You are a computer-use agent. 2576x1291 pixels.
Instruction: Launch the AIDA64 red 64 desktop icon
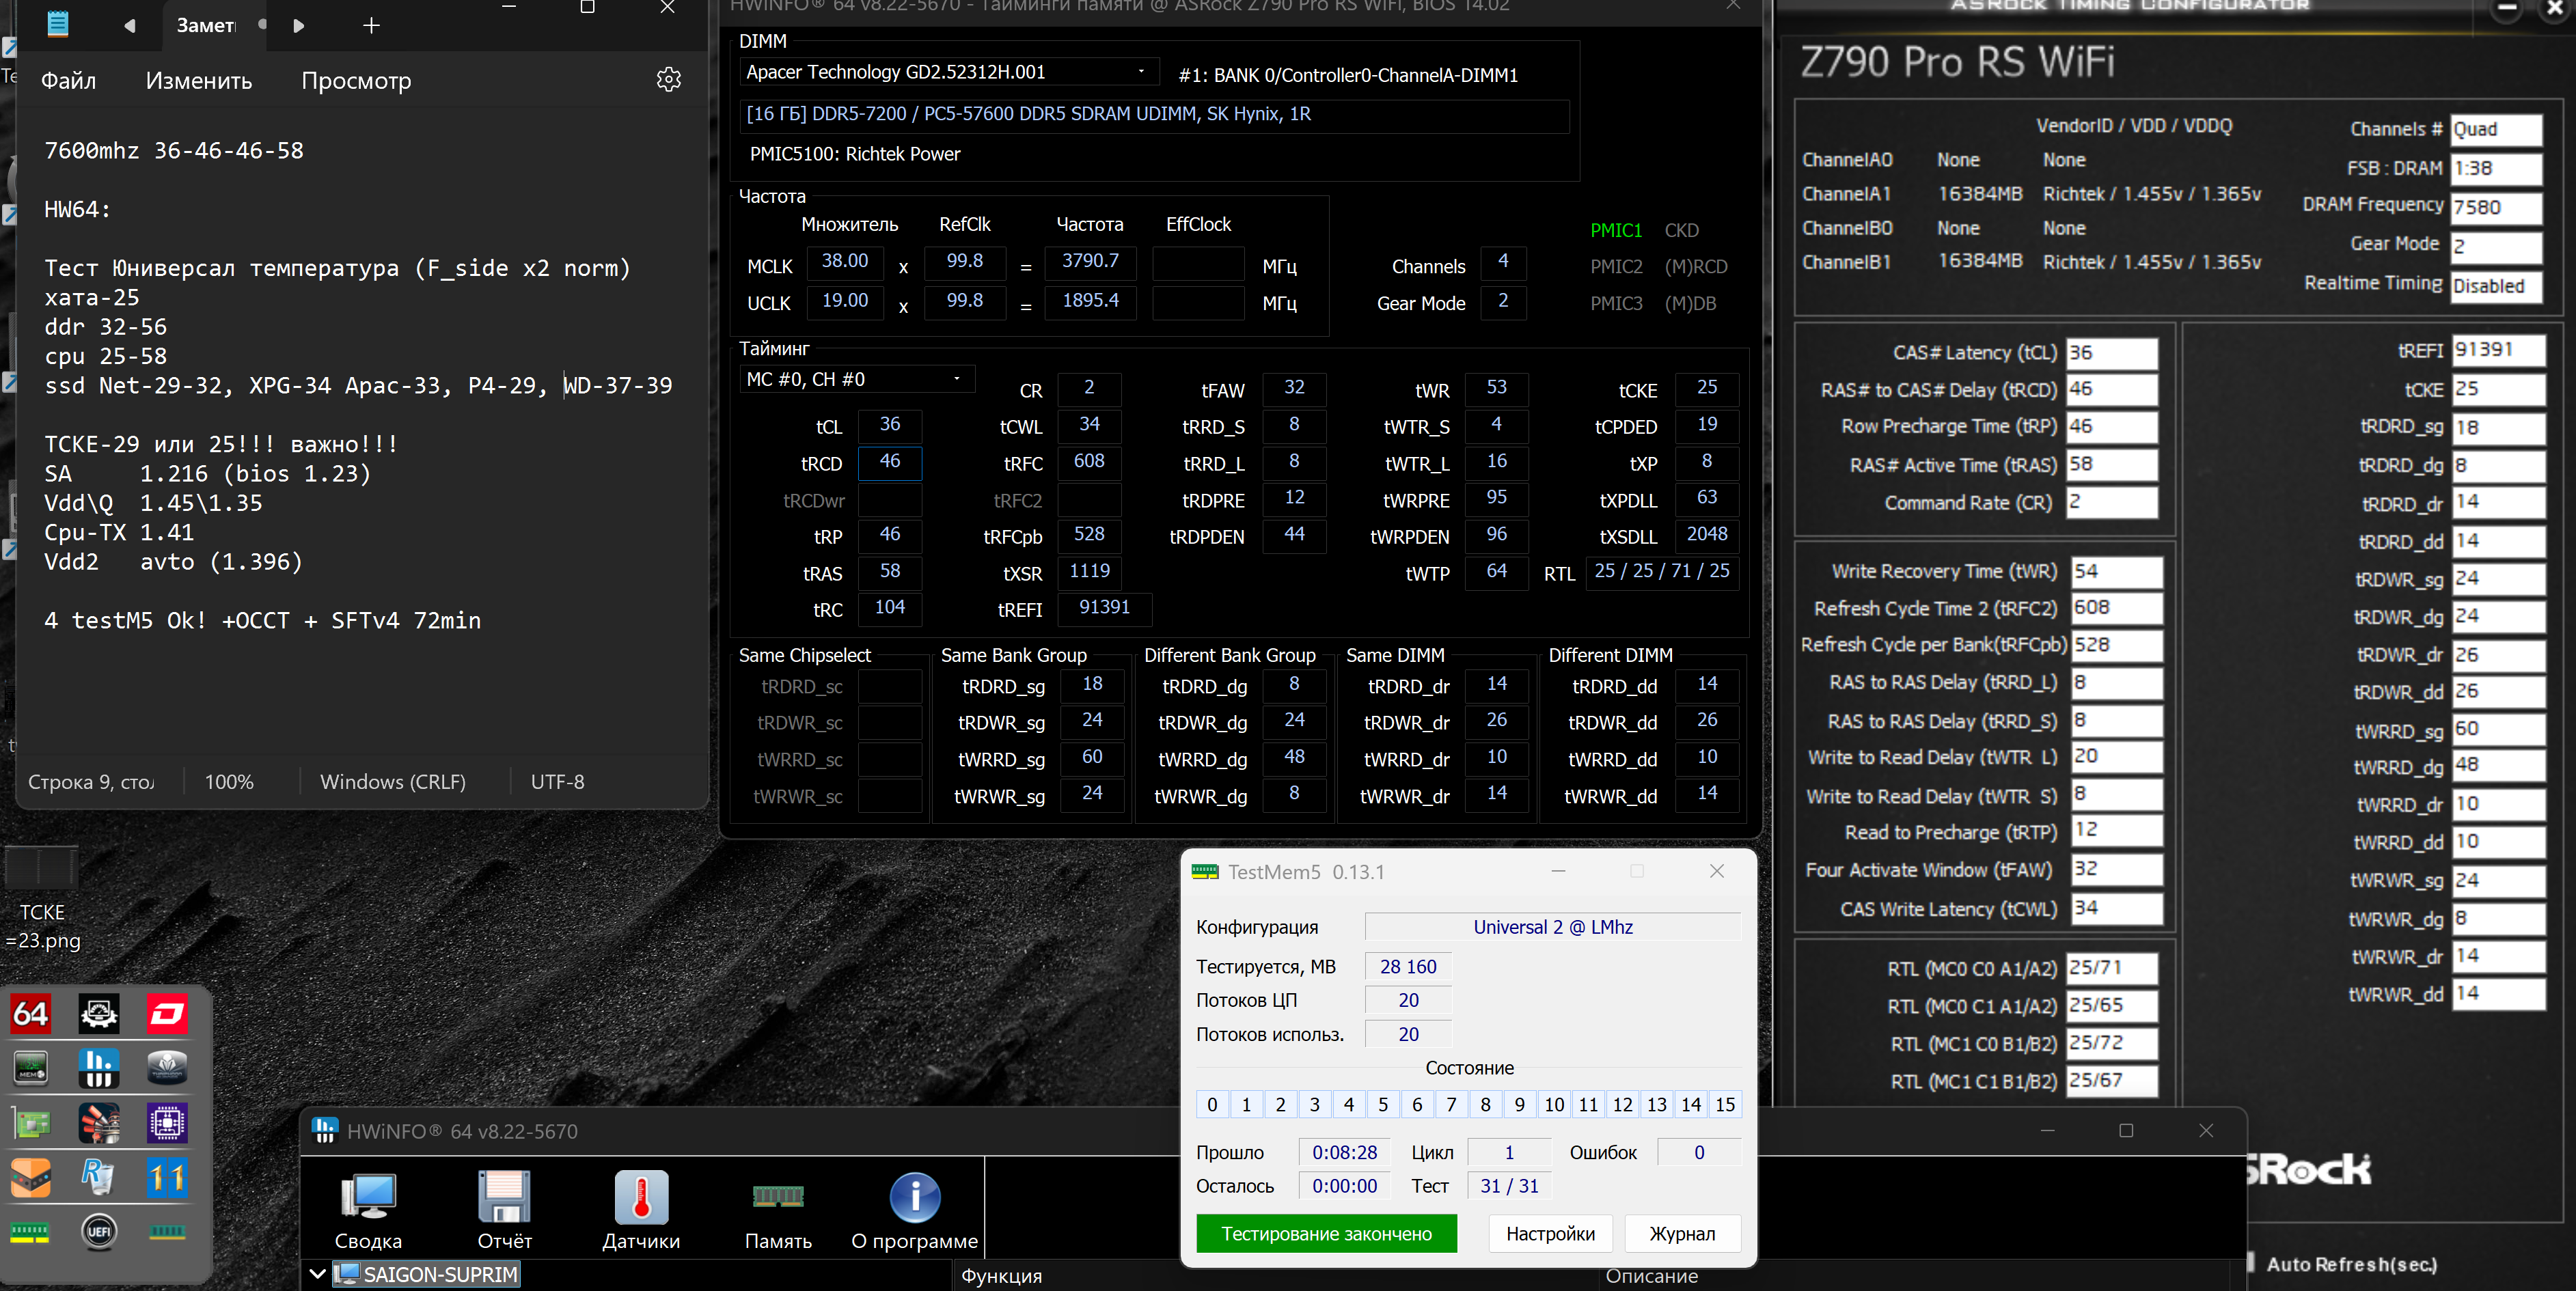[x=30, y=1014]
